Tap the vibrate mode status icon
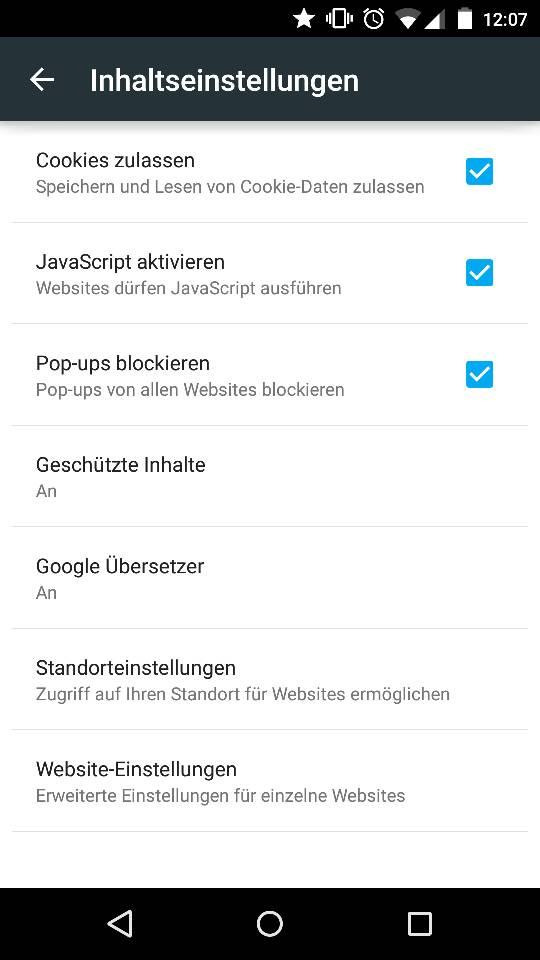 point(339,19)
